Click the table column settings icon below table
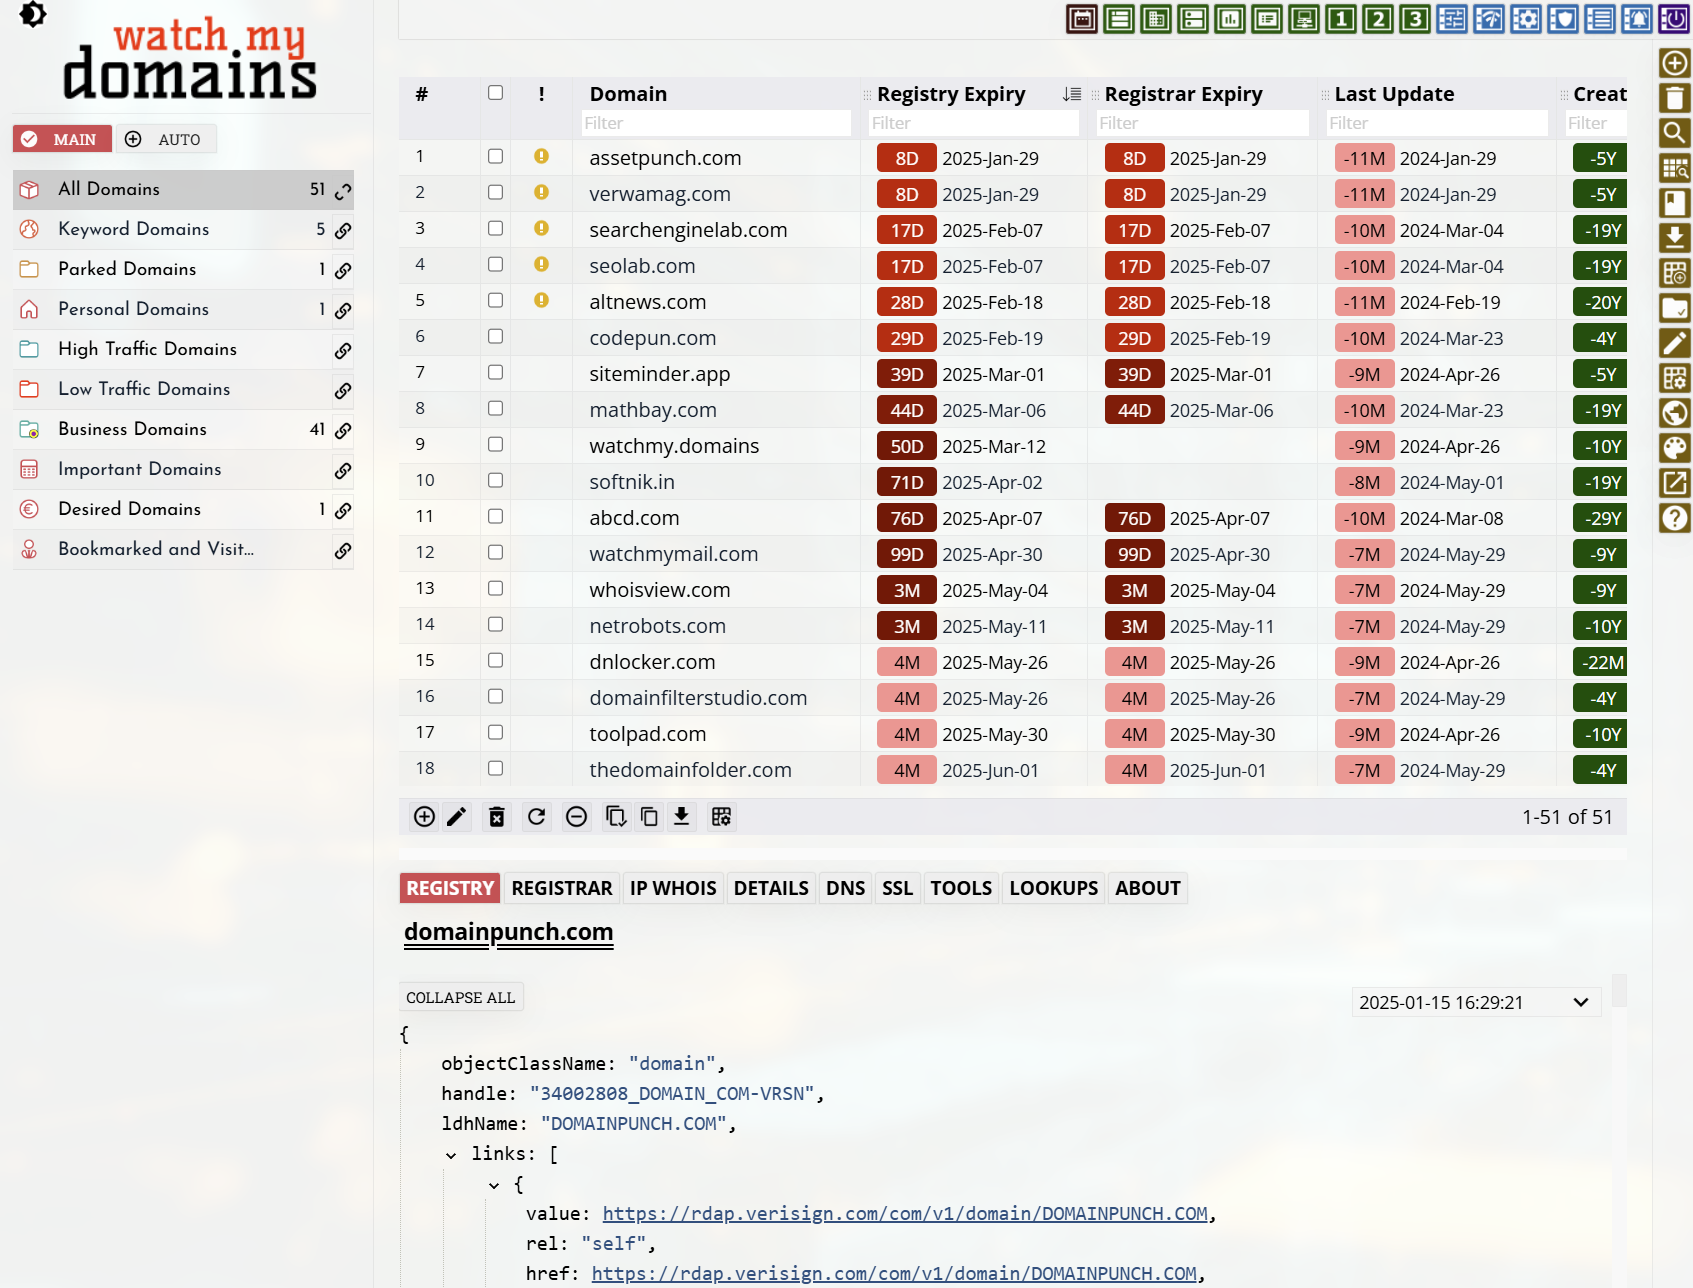The height and width of the screenshot is (1288, 1693). pos(721,817)
